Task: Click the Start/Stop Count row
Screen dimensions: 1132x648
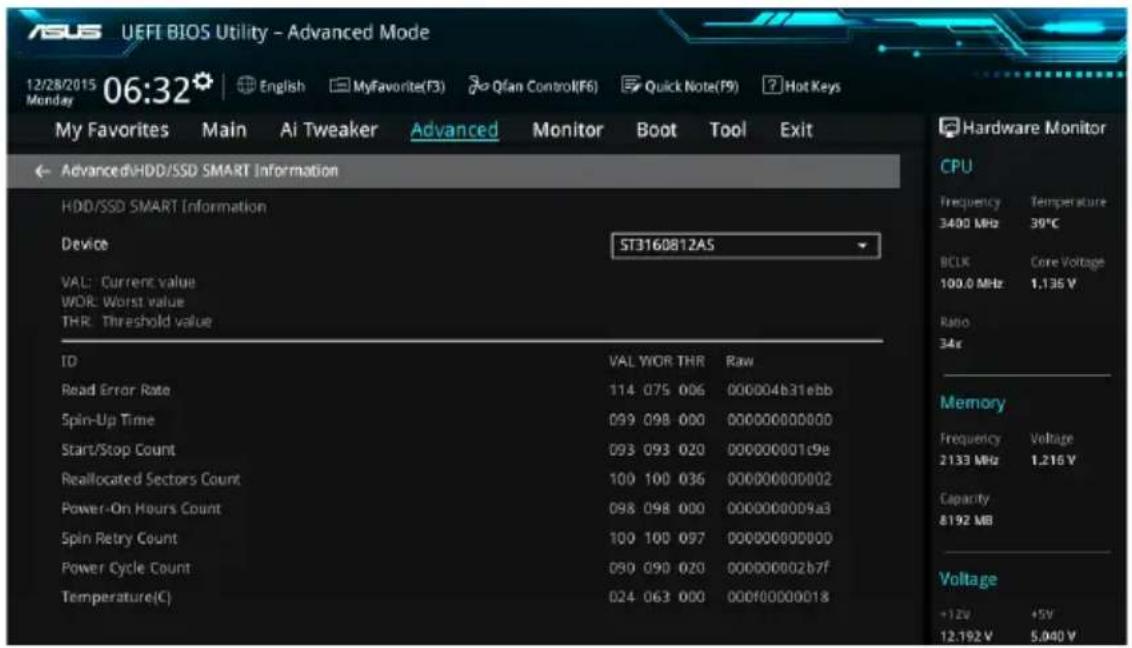Action: [x=447, y=450]
